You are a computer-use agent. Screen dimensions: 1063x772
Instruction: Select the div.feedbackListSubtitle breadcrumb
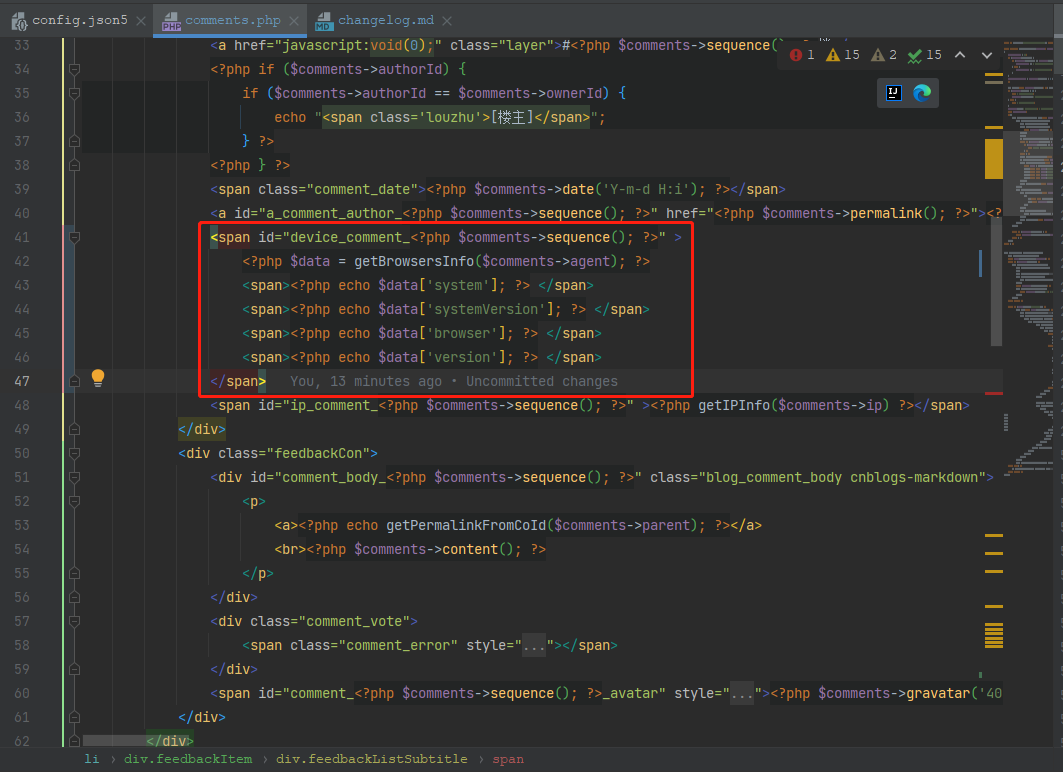(372, 759)
